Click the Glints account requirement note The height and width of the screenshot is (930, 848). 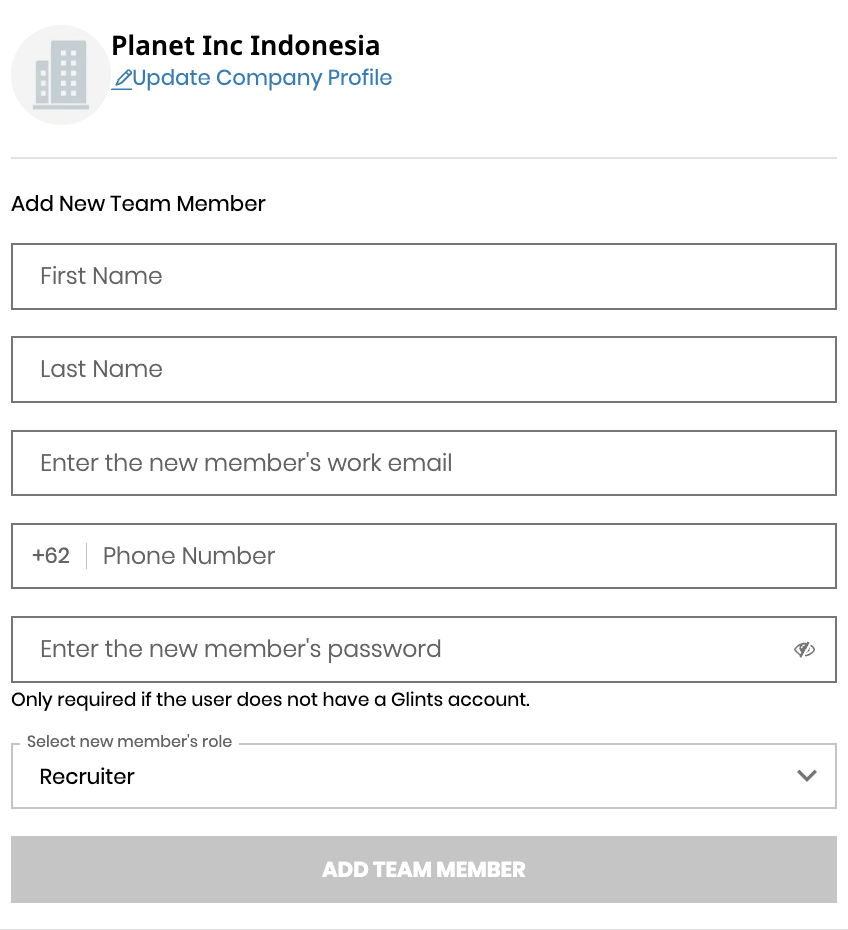(x=268, y=699)
